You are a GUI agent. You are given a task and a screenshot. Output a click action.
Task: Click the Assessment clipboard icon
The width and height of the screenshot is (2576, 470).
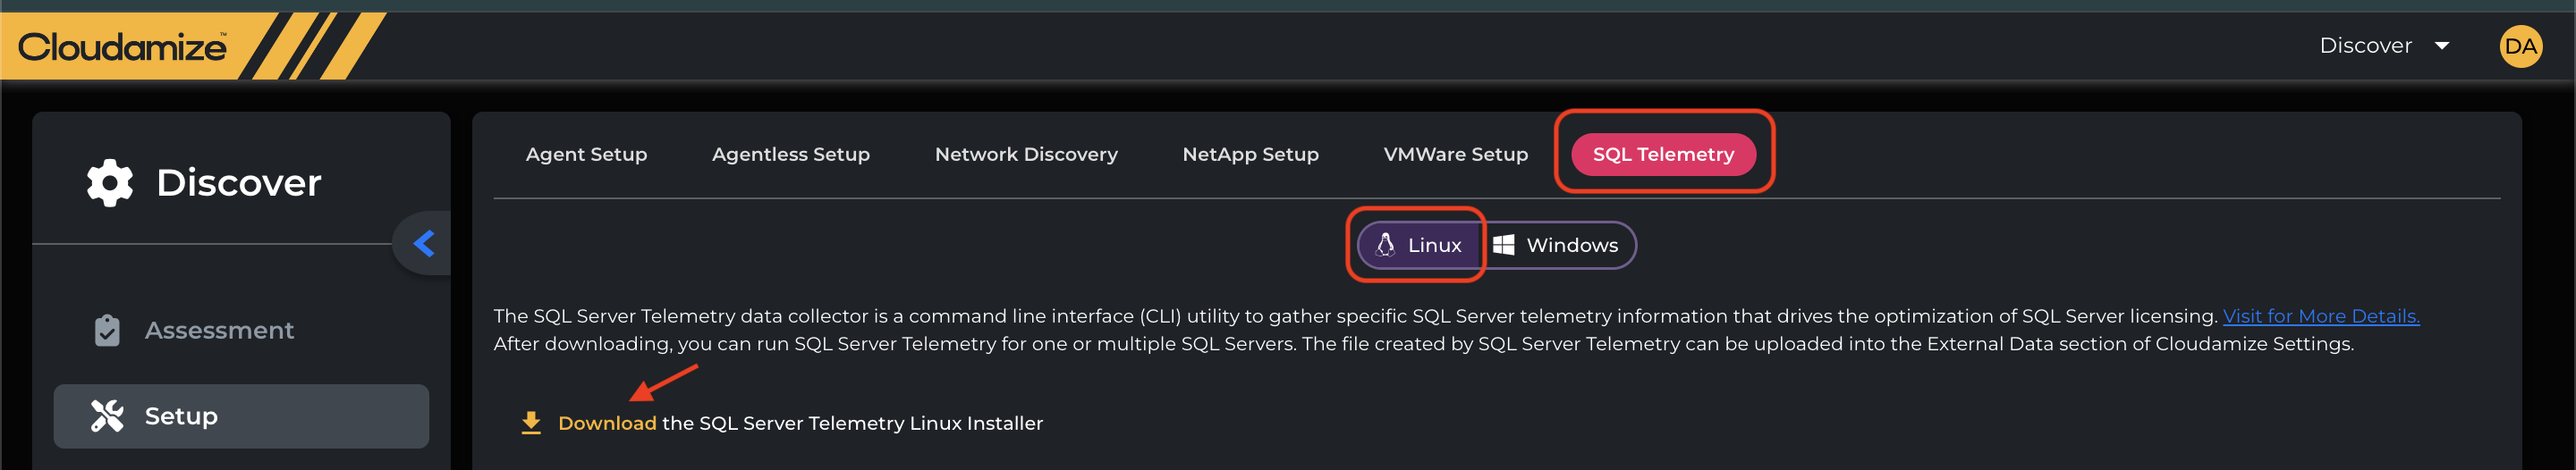pyautogui.click(x=107, y=331)
